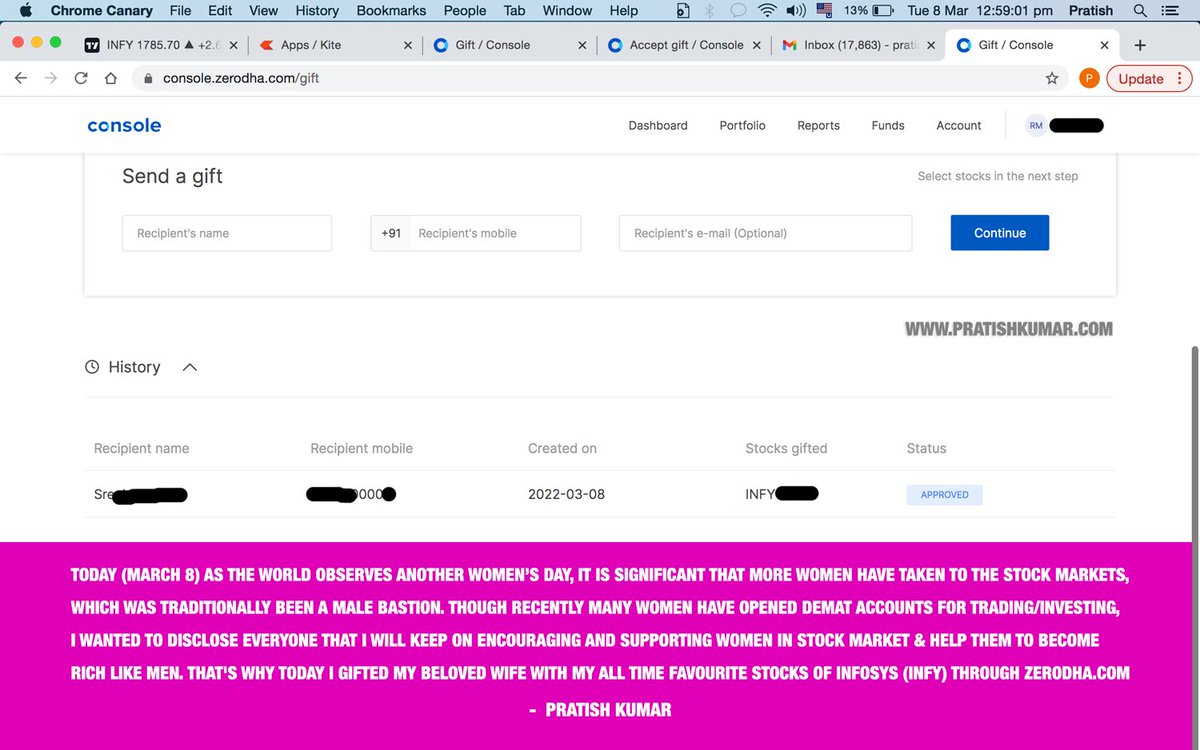Viewport: 1200px width, 750px height.
Task: Open the battery status icon
Action: click(x=884, y=10)
